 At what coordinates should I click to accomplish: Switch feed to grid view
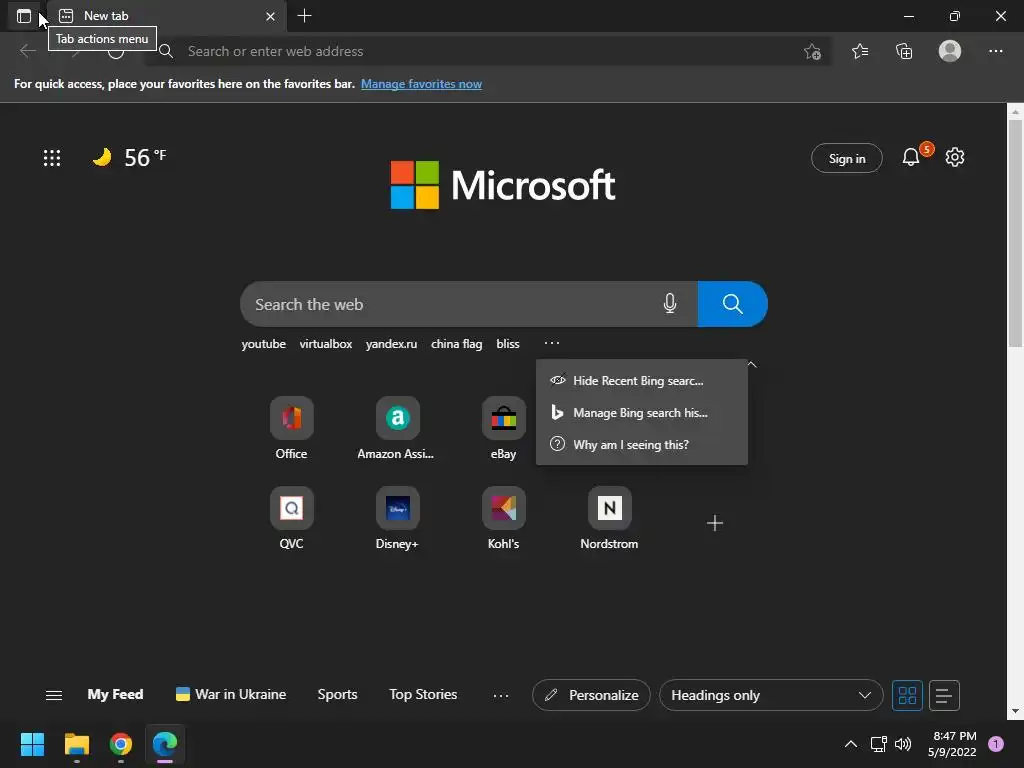coord(907,696)
